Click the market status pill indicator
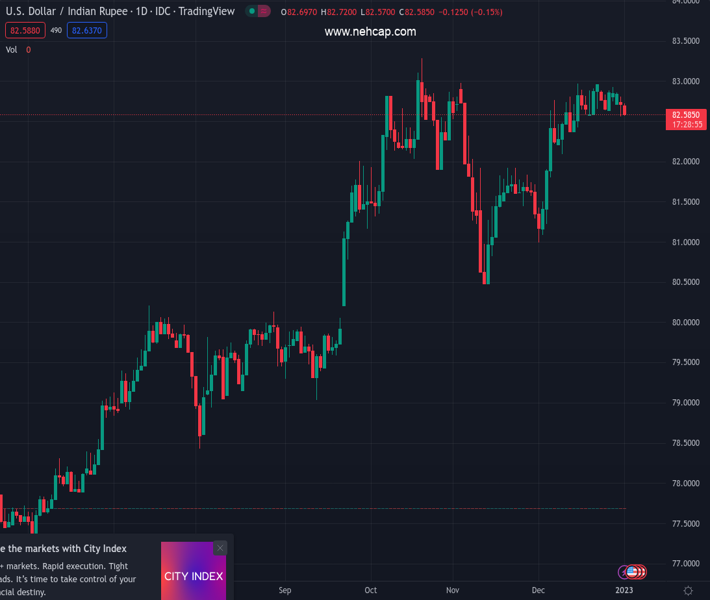This screenshot has height=600, width=710. (x=258, y=12)
